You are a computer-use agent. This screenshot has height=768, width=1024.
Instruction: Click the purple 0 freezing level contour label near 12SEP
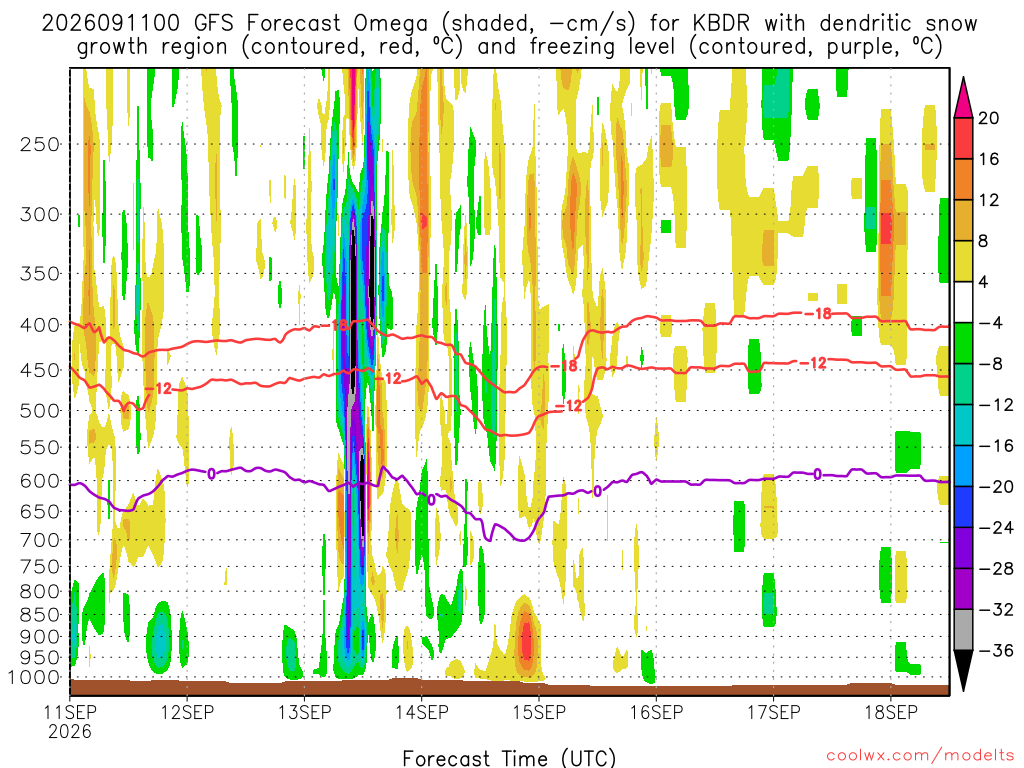211,473
